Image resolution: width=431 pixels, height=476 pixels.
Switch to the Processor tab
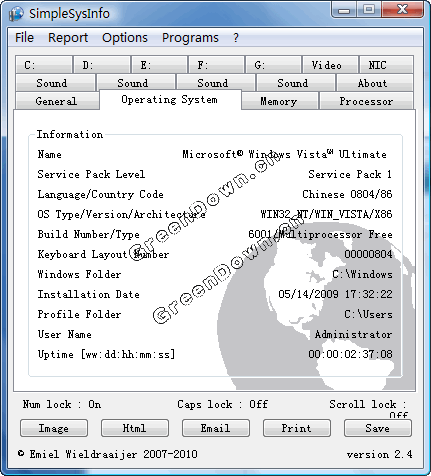click(x=366, y=101)
